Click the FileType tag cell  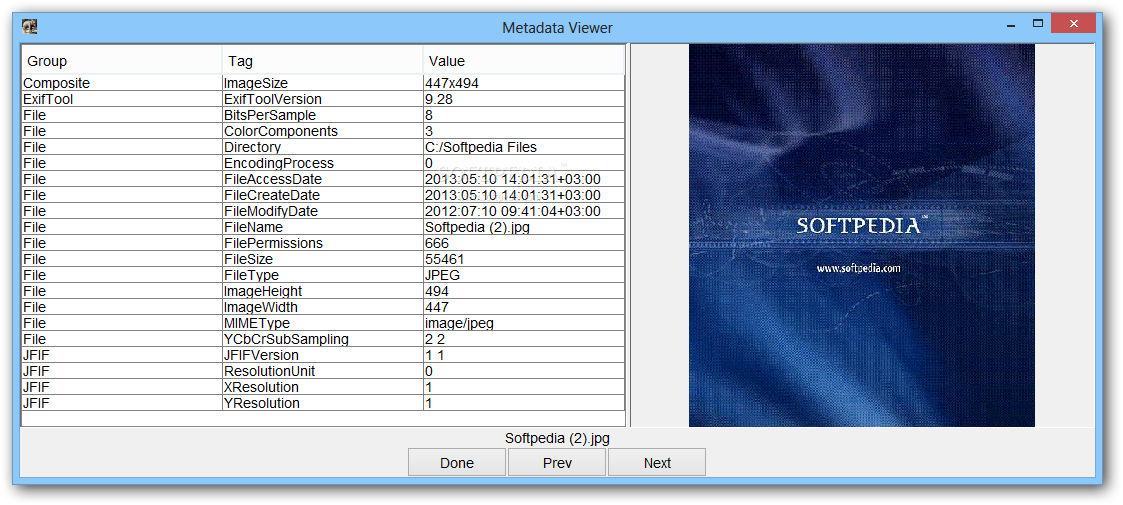[x=322, y=275]
